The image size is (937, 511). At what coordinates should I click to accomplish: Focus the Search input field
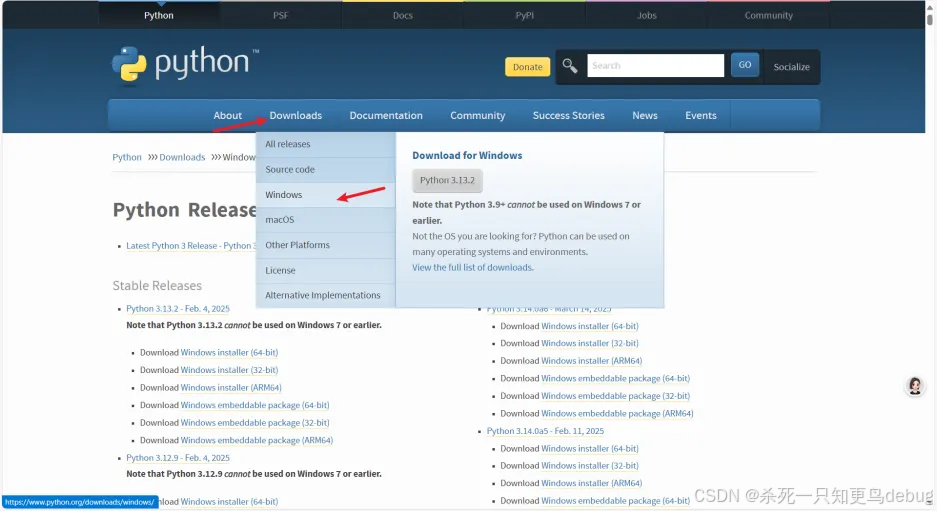pyautogui.click(x=656, y=66)
